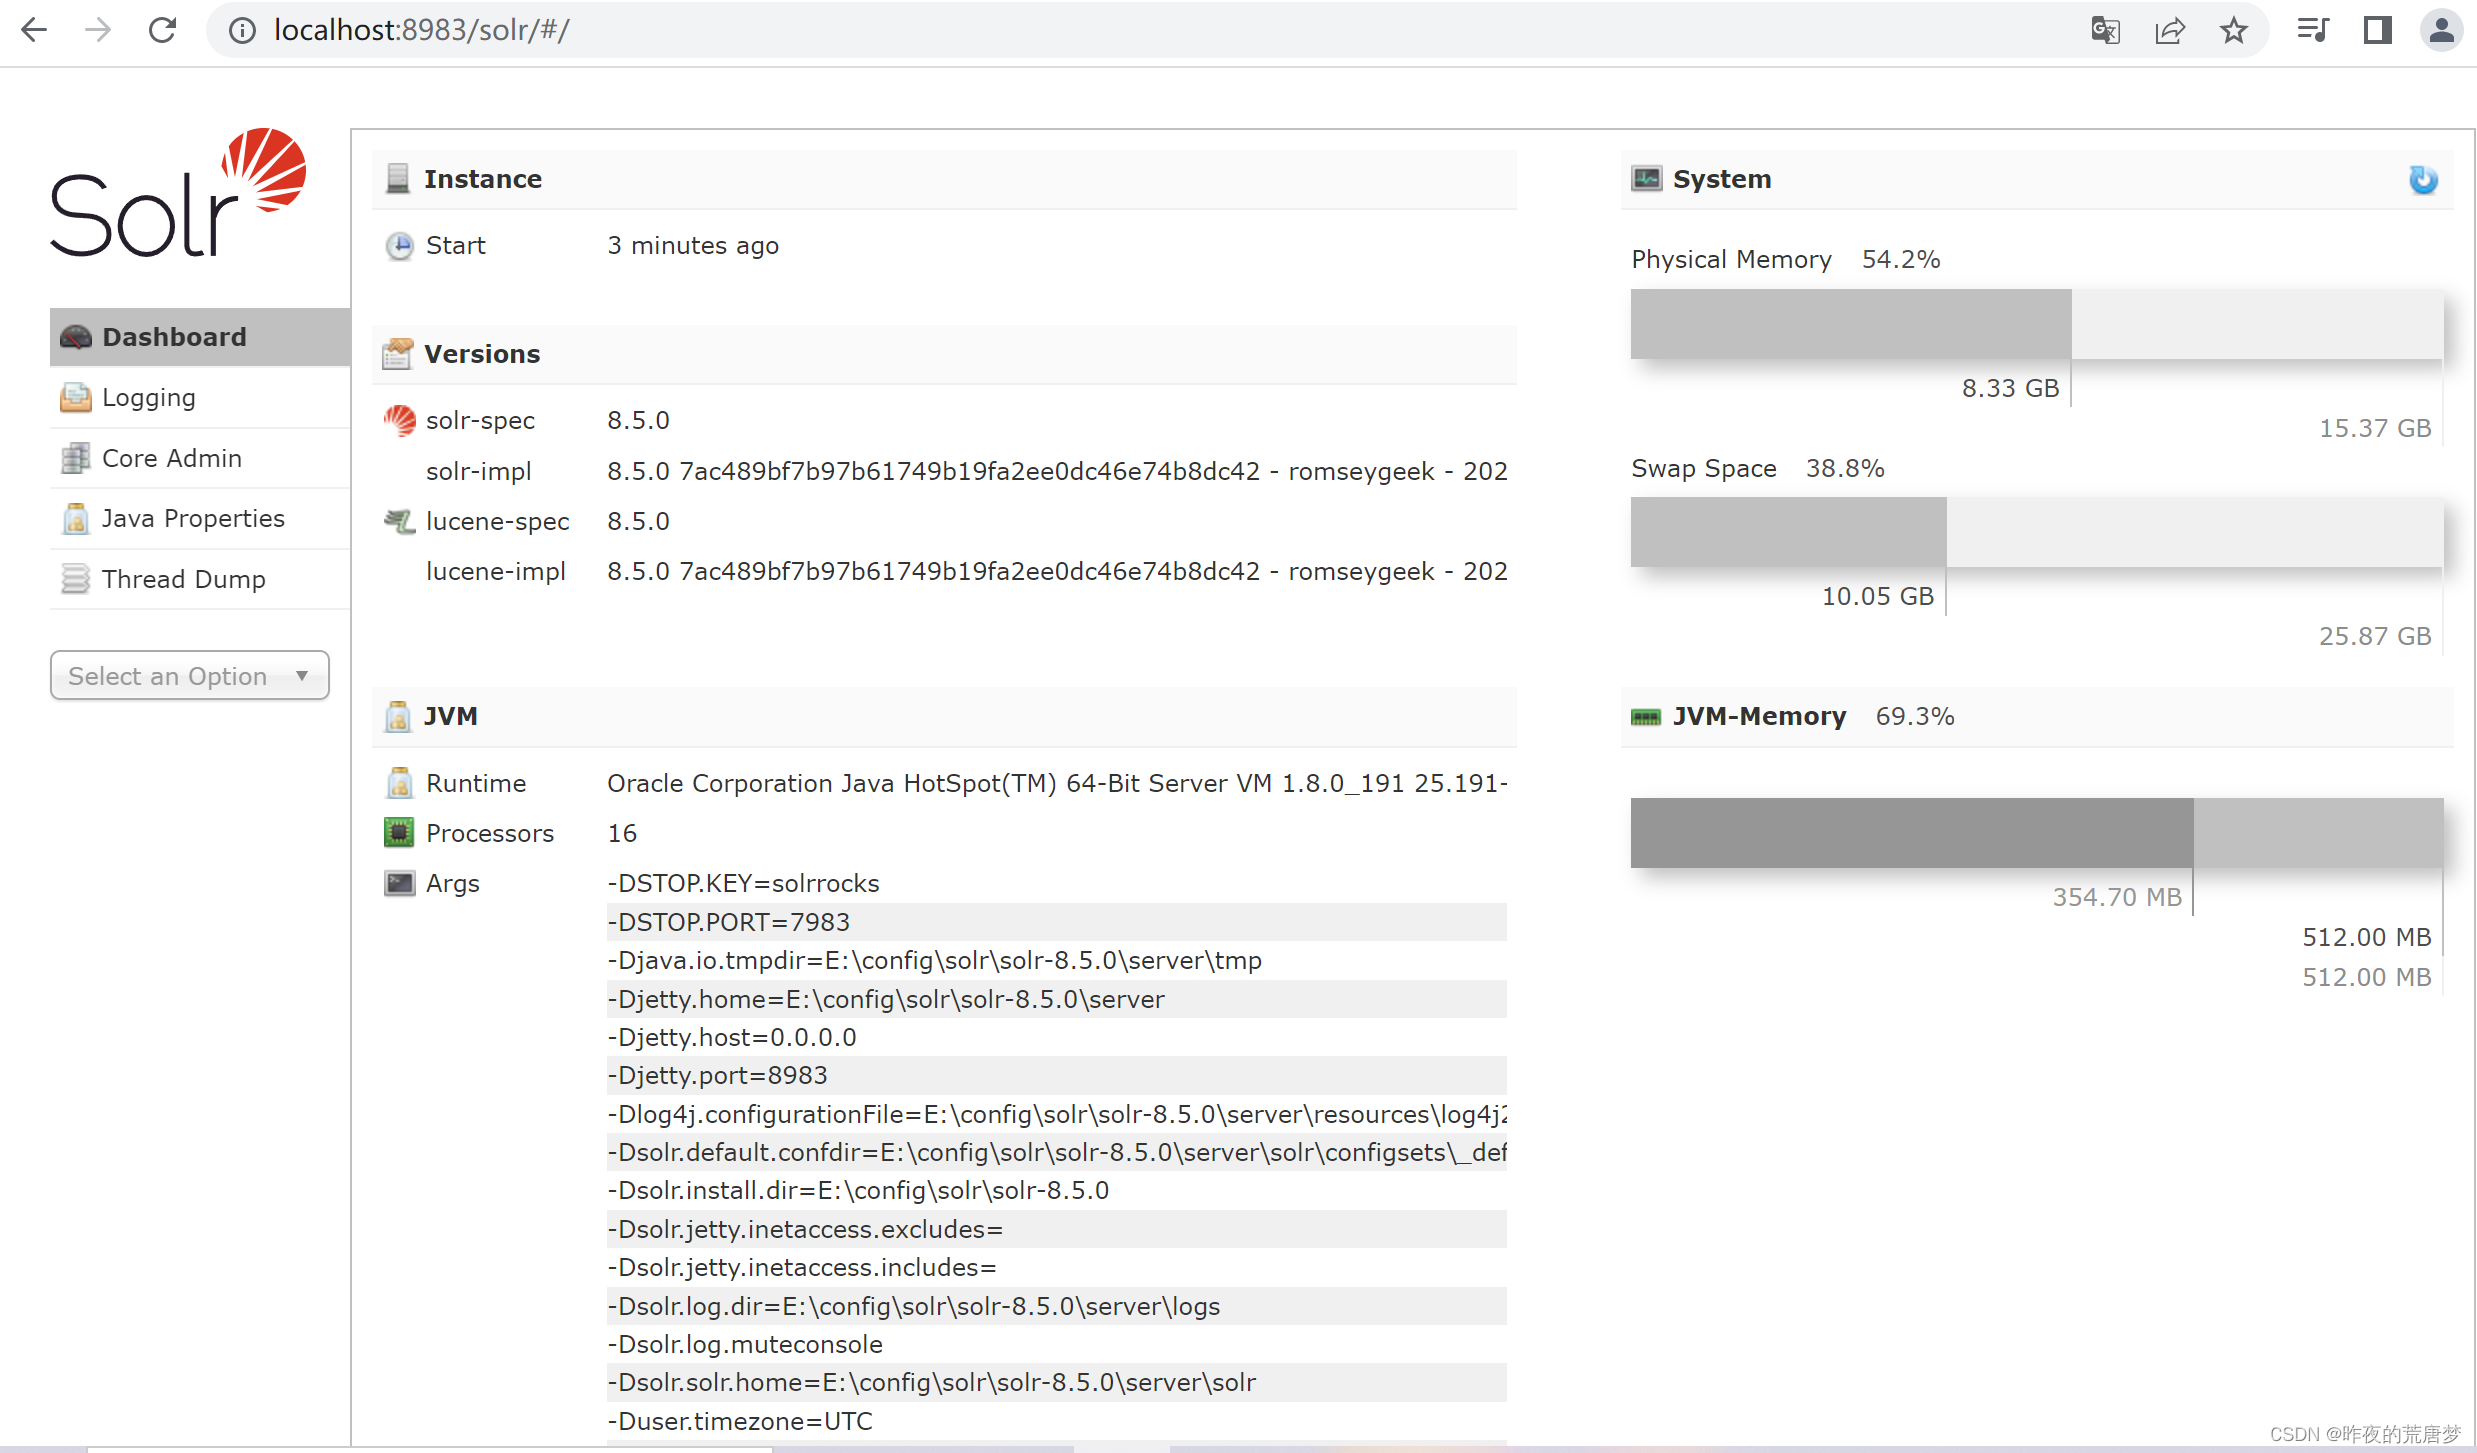Select the Dashboard menu entry
This screenshot has height=1453, width=2477.
click(173, 336)
